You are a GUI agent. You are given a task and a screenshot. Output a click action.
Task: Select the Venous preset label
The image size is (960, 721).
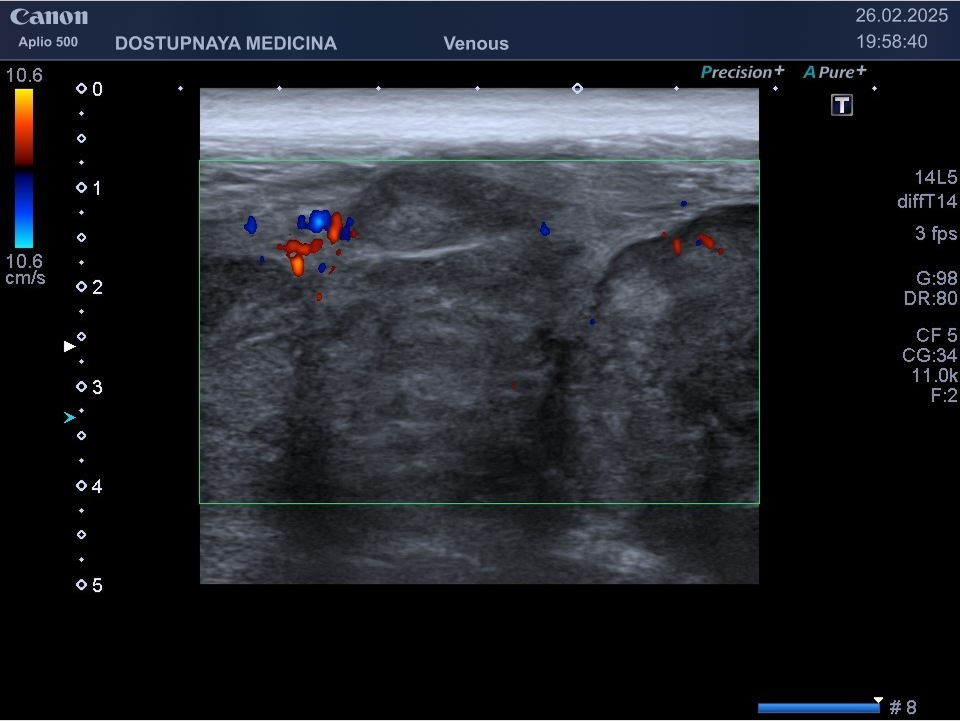tap(476, 44)
